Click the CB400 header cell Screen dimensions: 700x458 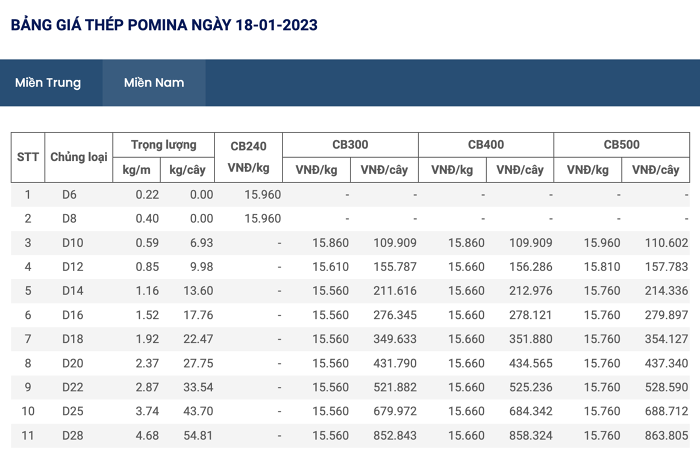click(x=486, y=145)
